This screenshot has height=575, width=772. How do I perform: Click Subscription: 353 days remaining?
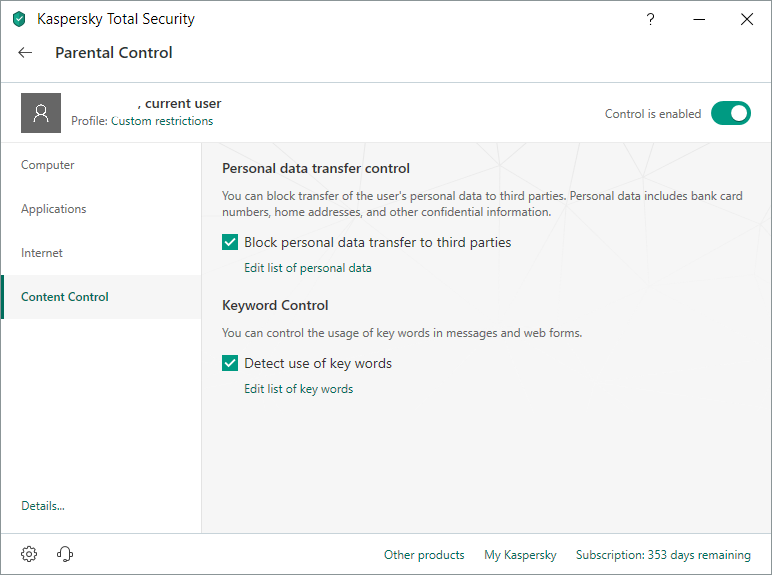pos(663,555)
